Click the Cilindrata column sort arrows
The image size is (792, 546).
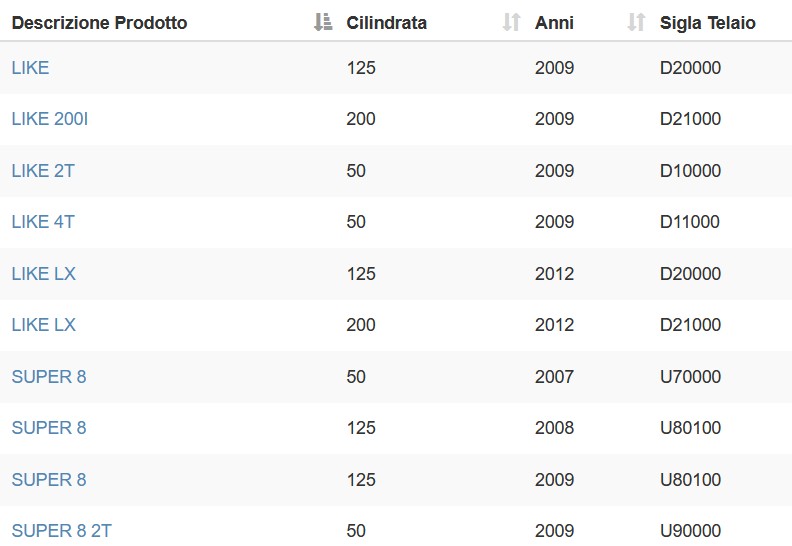pyautogui.click(x=511, y=22)
